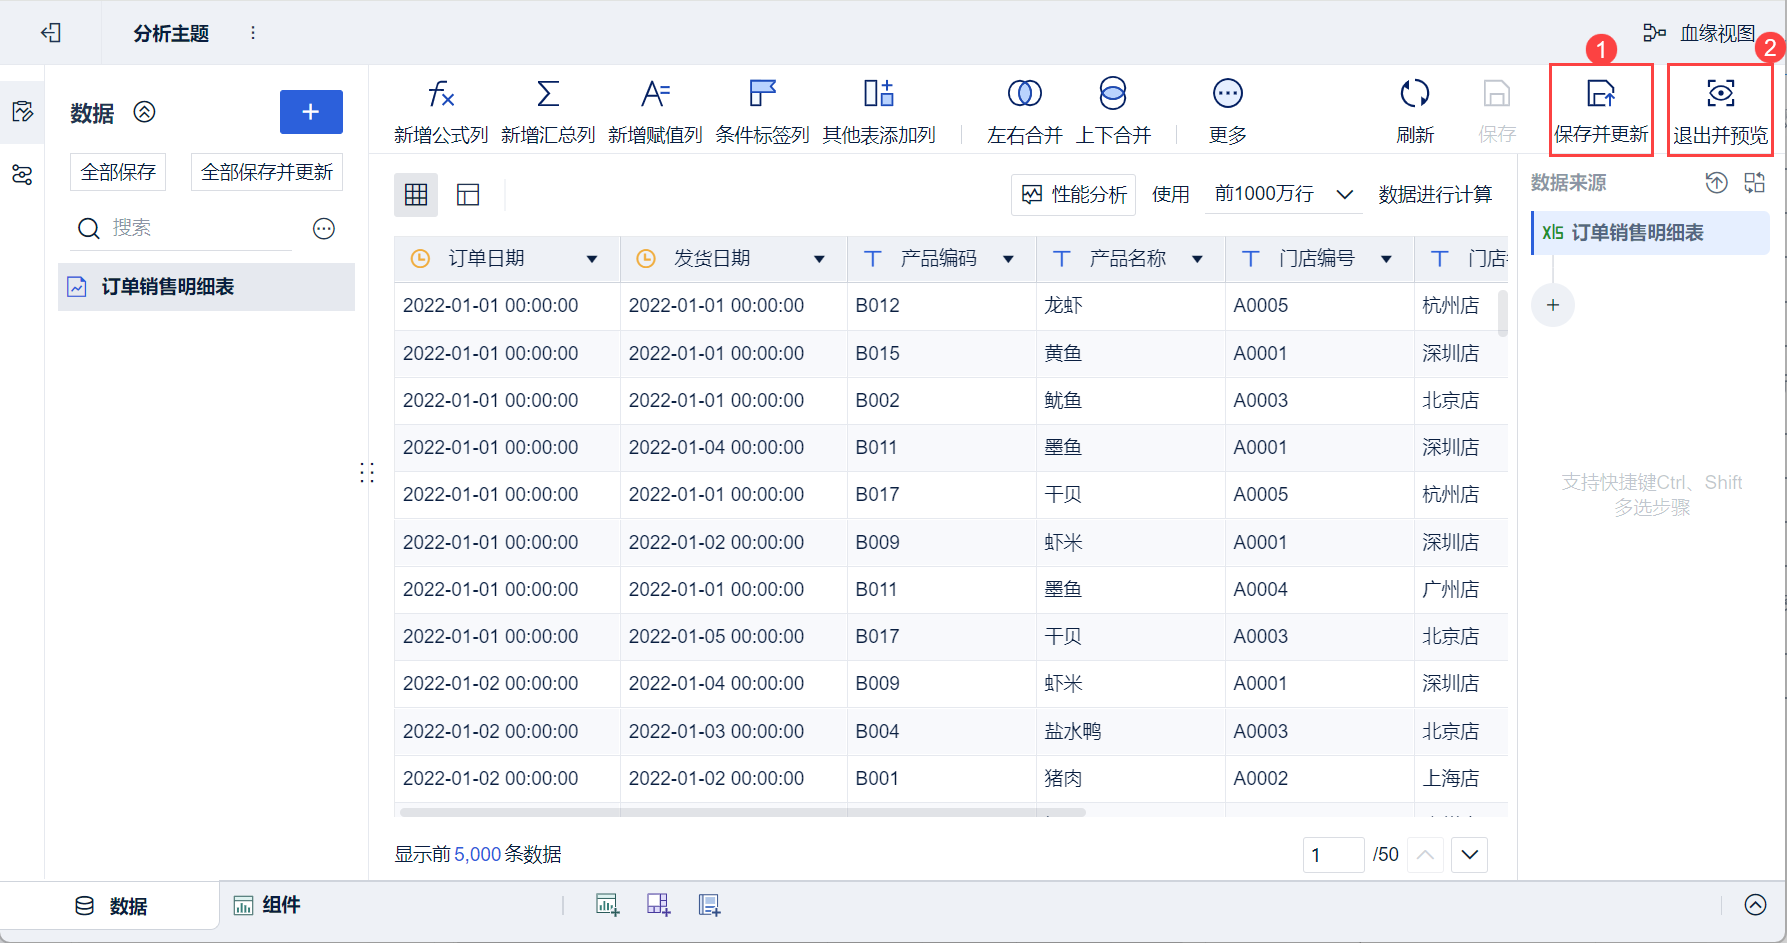Select the 订单销售明细表 source step
This screenshot has height=943, width=1787.
tap(1651, 233)
